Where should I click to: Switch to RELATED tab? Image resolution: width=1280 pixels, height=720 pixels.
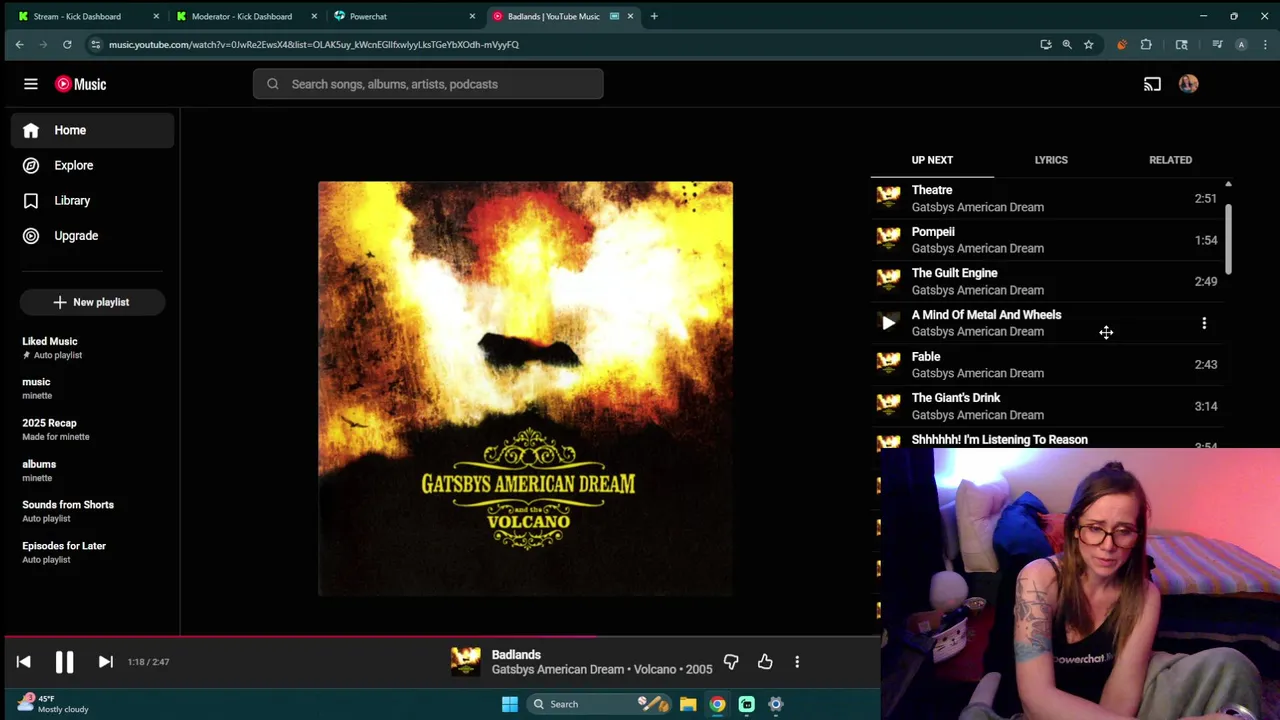click(x=1170, y=160)
